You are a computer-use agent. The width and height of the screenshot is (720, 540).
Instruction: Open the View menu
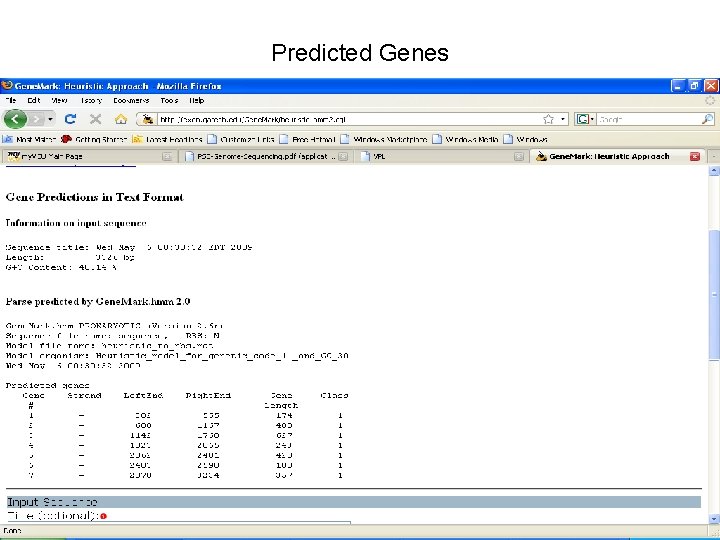coord(59,101)
